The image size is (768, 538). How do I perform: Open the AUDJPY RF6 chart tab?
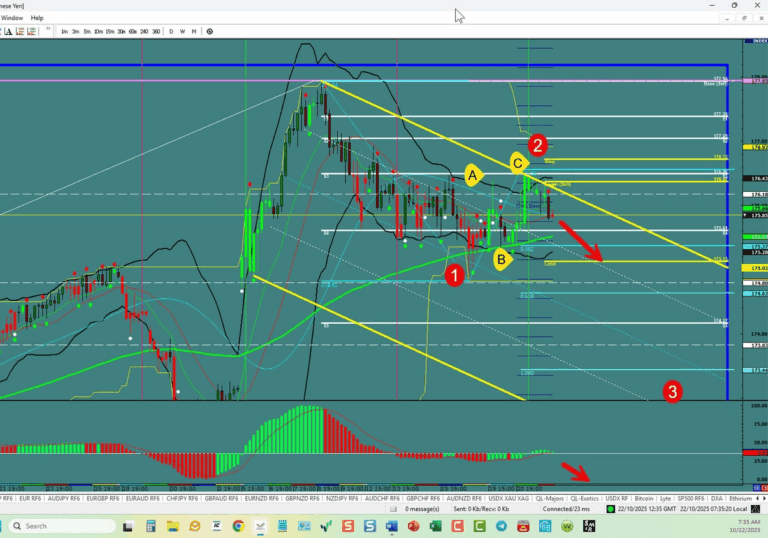[64, 498]
